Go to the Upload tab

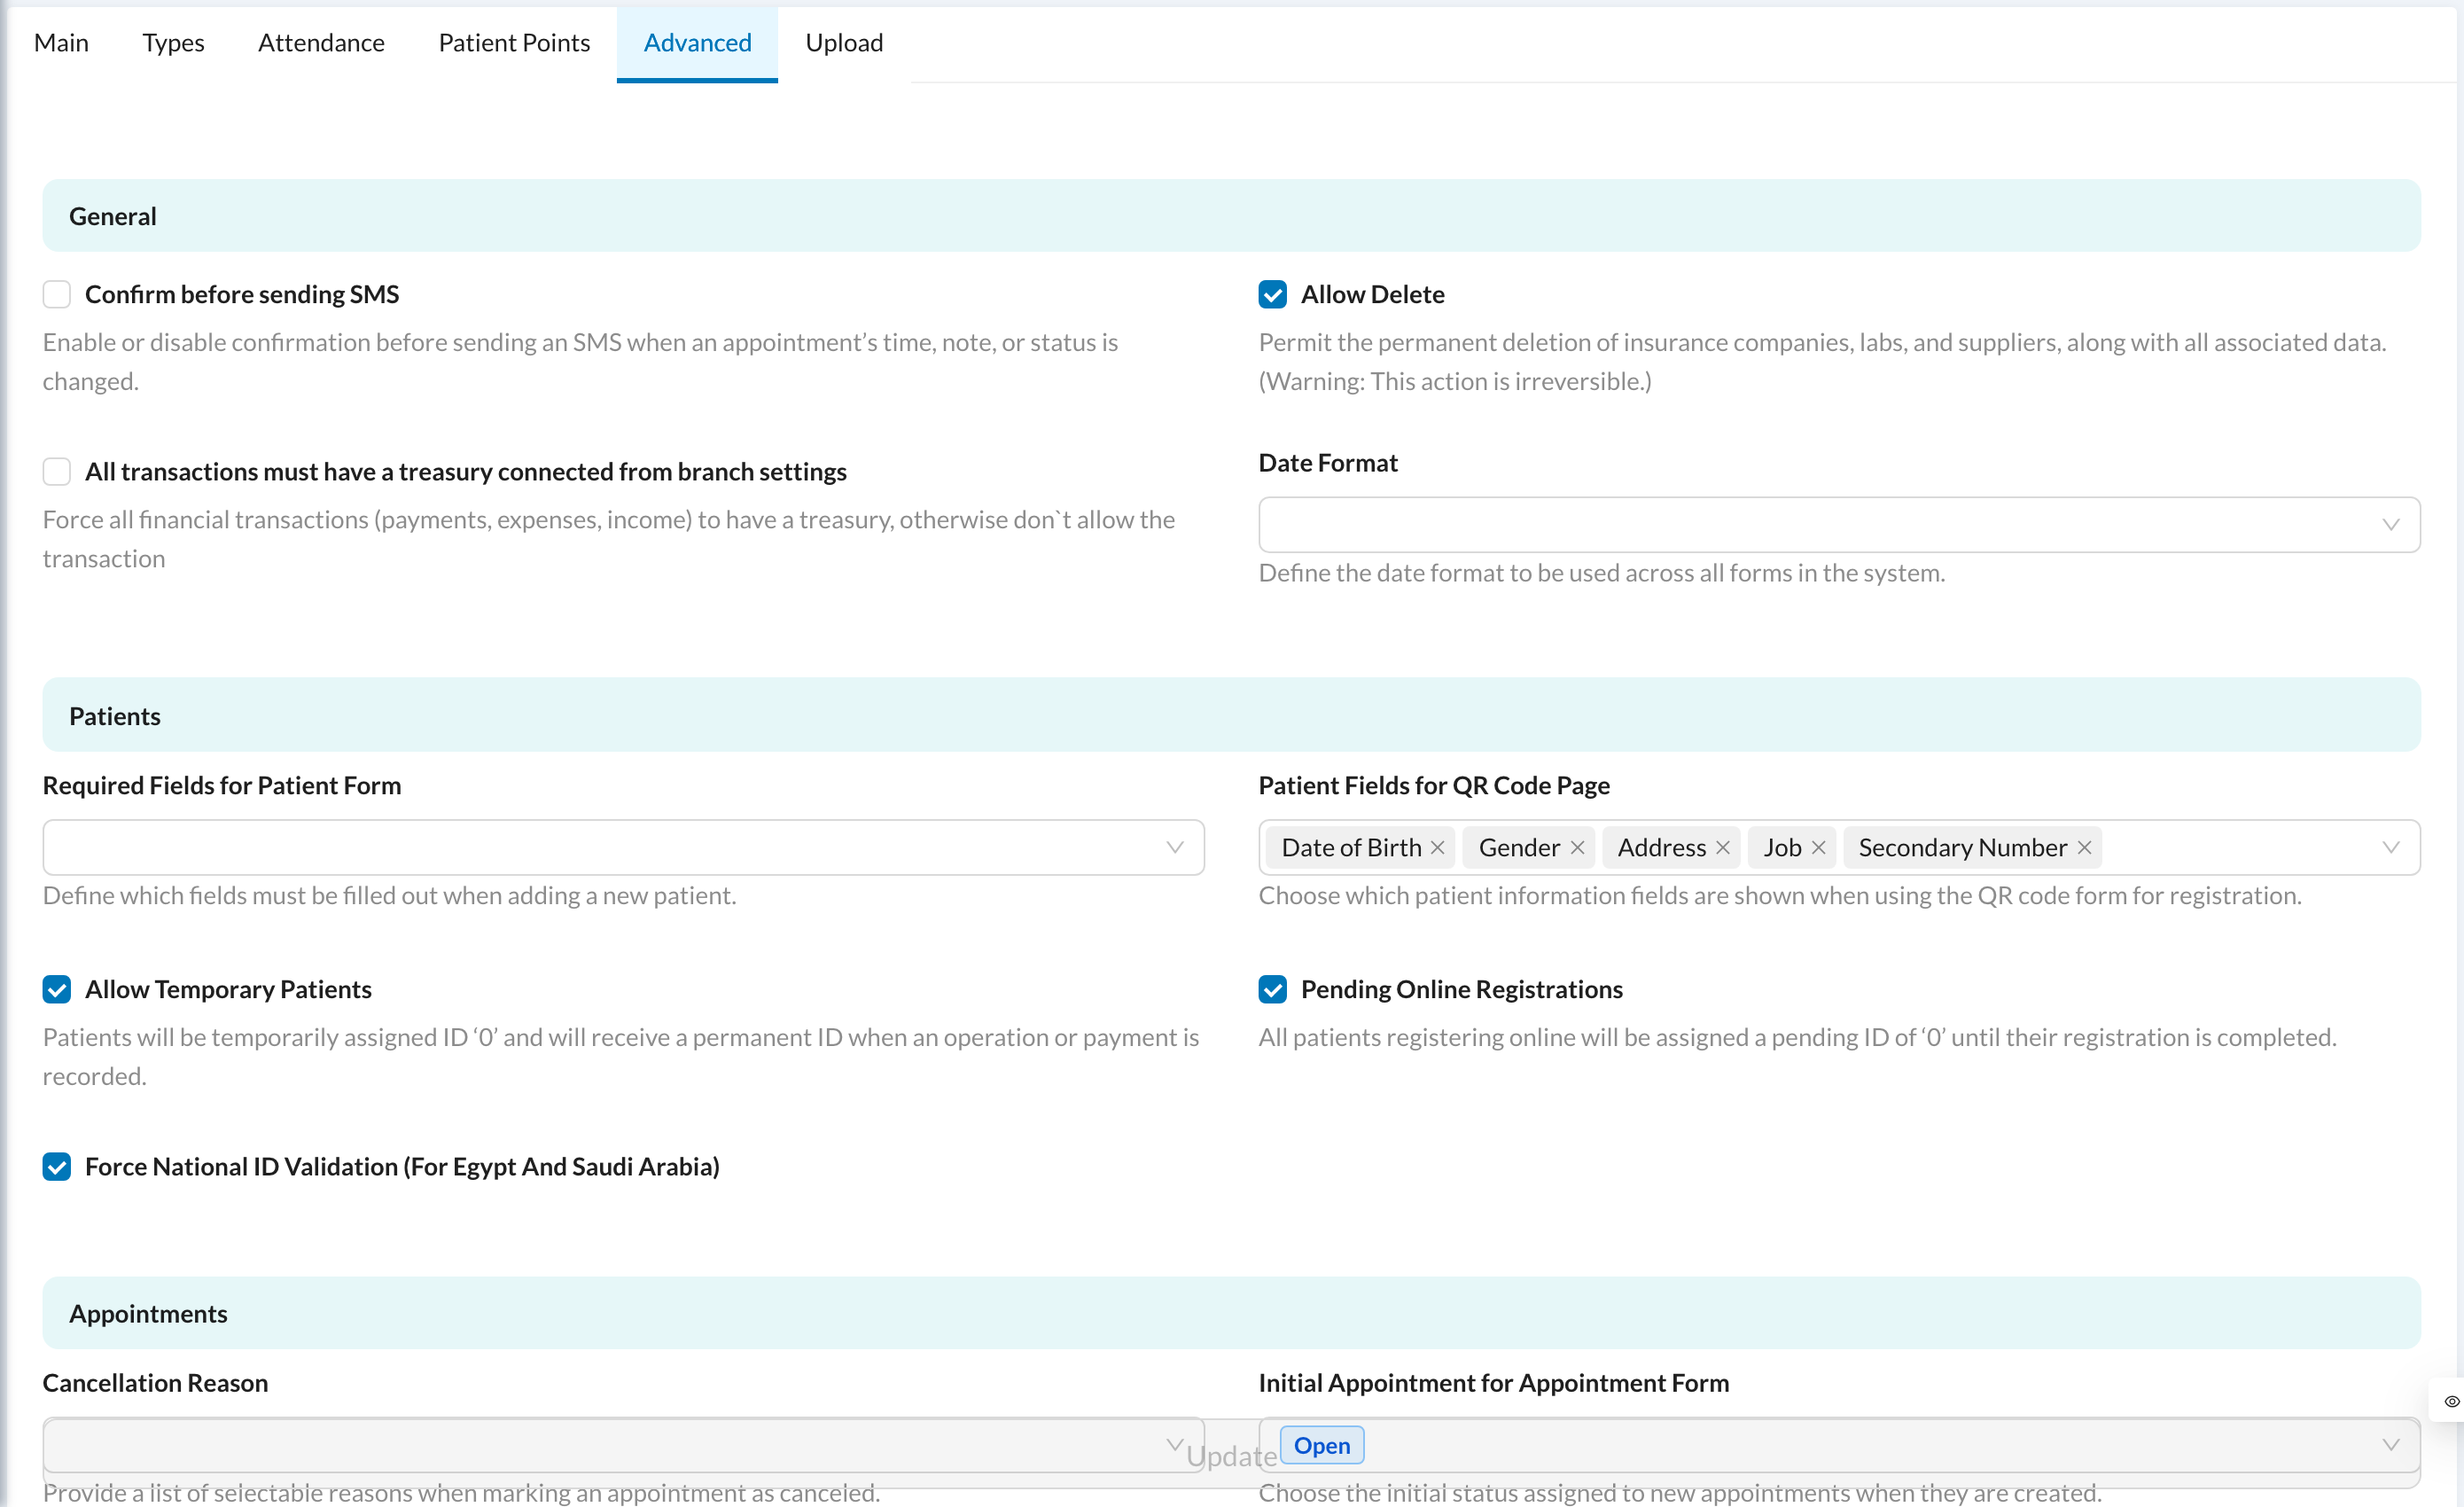coord(844,42)
